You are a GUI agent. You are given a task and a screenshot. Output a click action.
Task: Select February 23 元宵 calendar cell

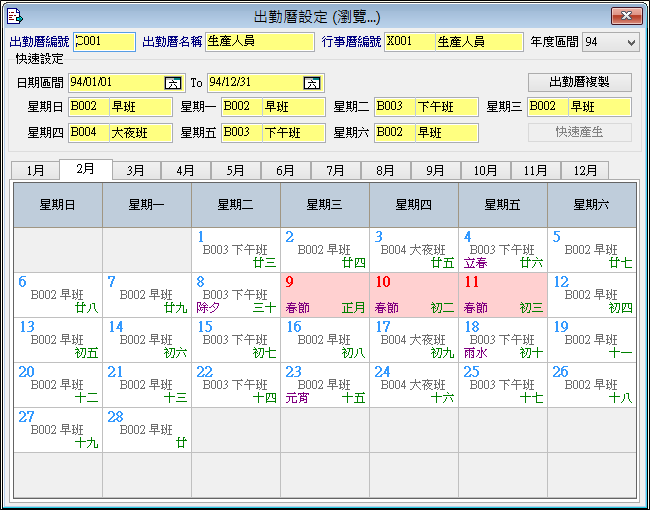tap(325, 385)
